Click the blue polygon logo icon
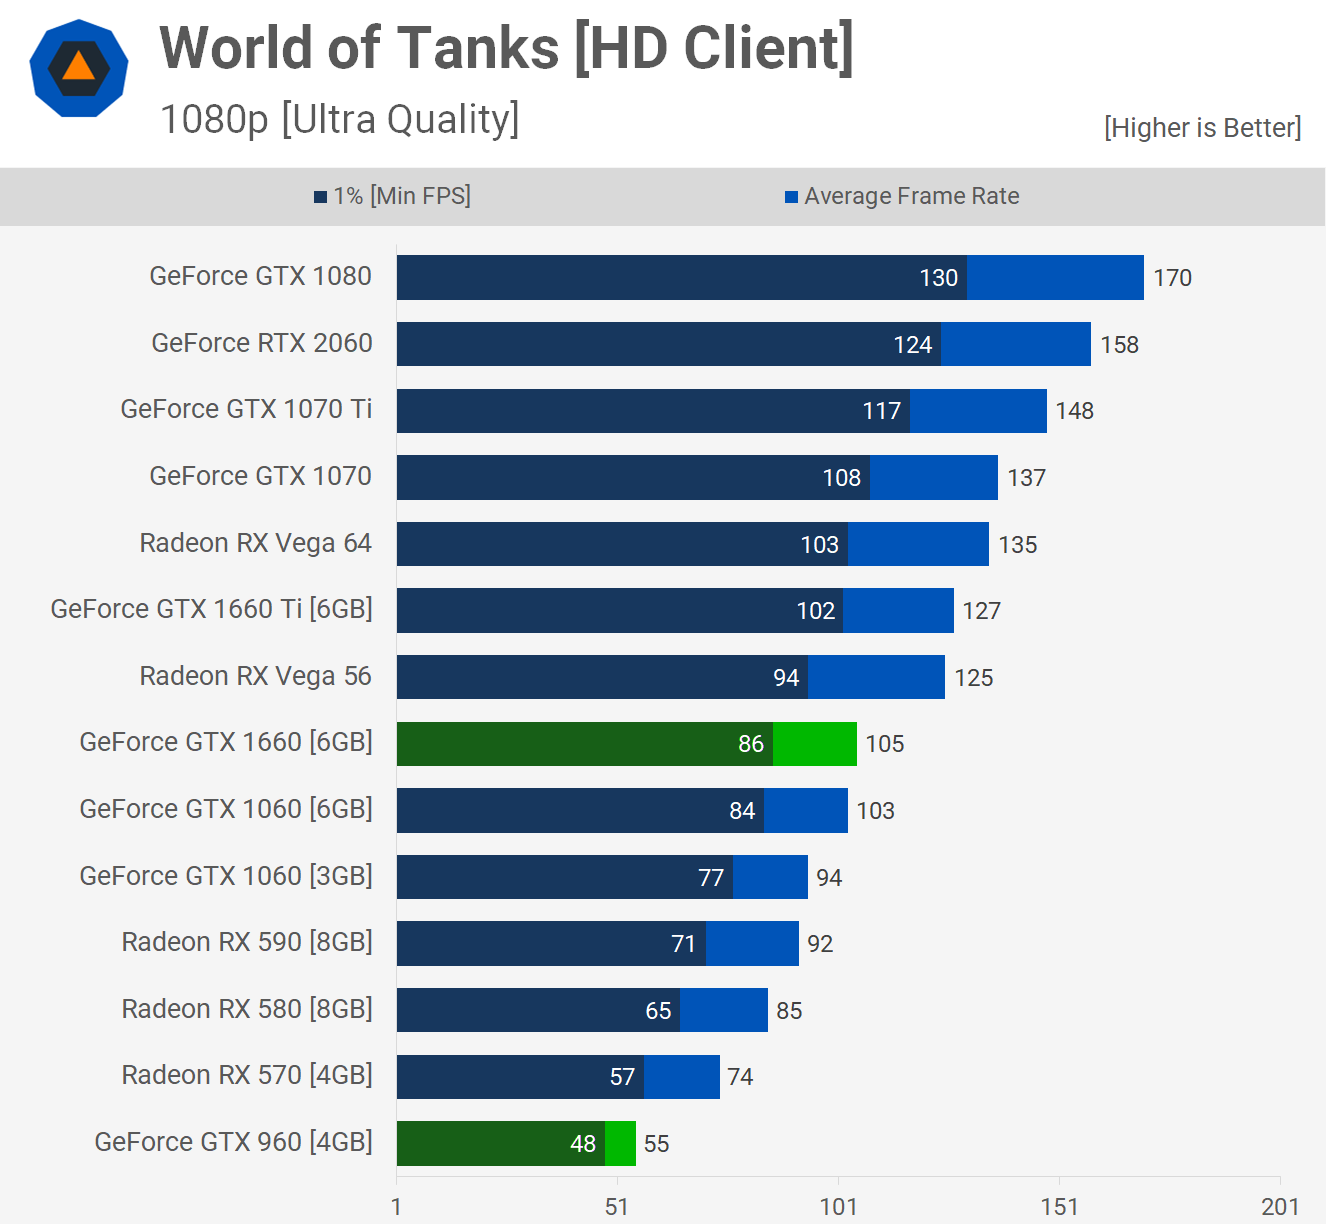Screen dimensions: 1326x1225 coord(79,69)
